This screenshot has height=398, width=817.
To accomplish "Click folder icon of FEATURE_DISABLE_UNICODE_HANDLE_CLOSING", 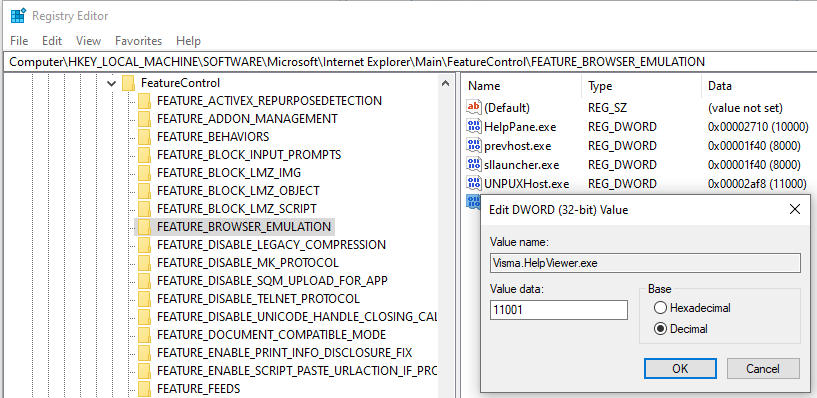I will tap(144, 317).
